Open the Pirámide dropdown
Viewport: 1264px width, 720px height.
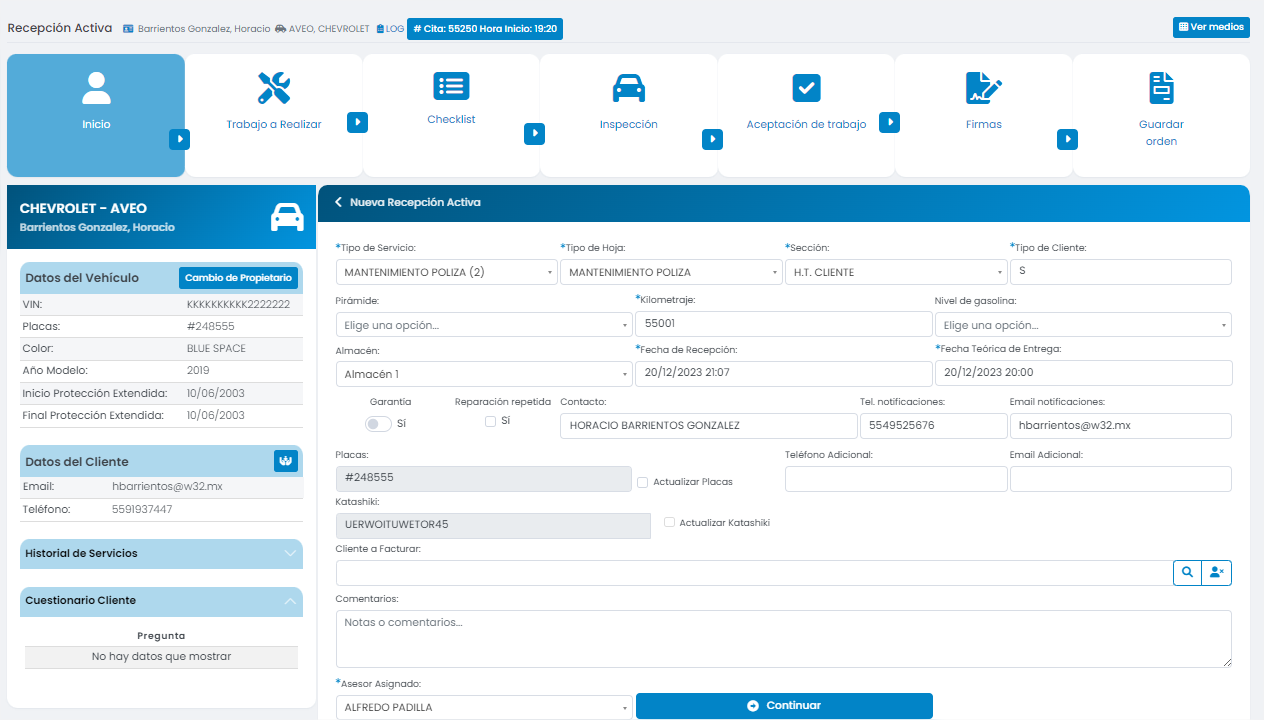484,325
